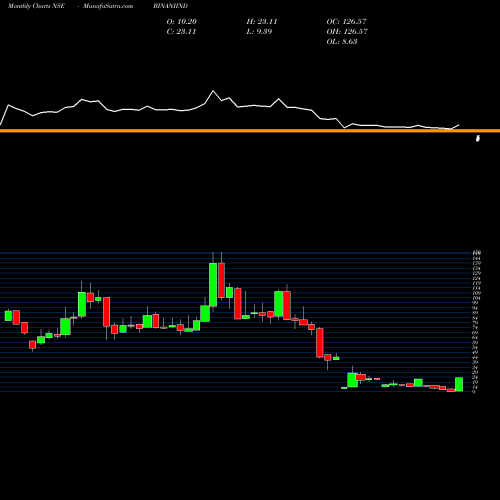The image size is (500, 500).
Task: Click the 'OH: 126.57' value
Action: tap(347, 32)
